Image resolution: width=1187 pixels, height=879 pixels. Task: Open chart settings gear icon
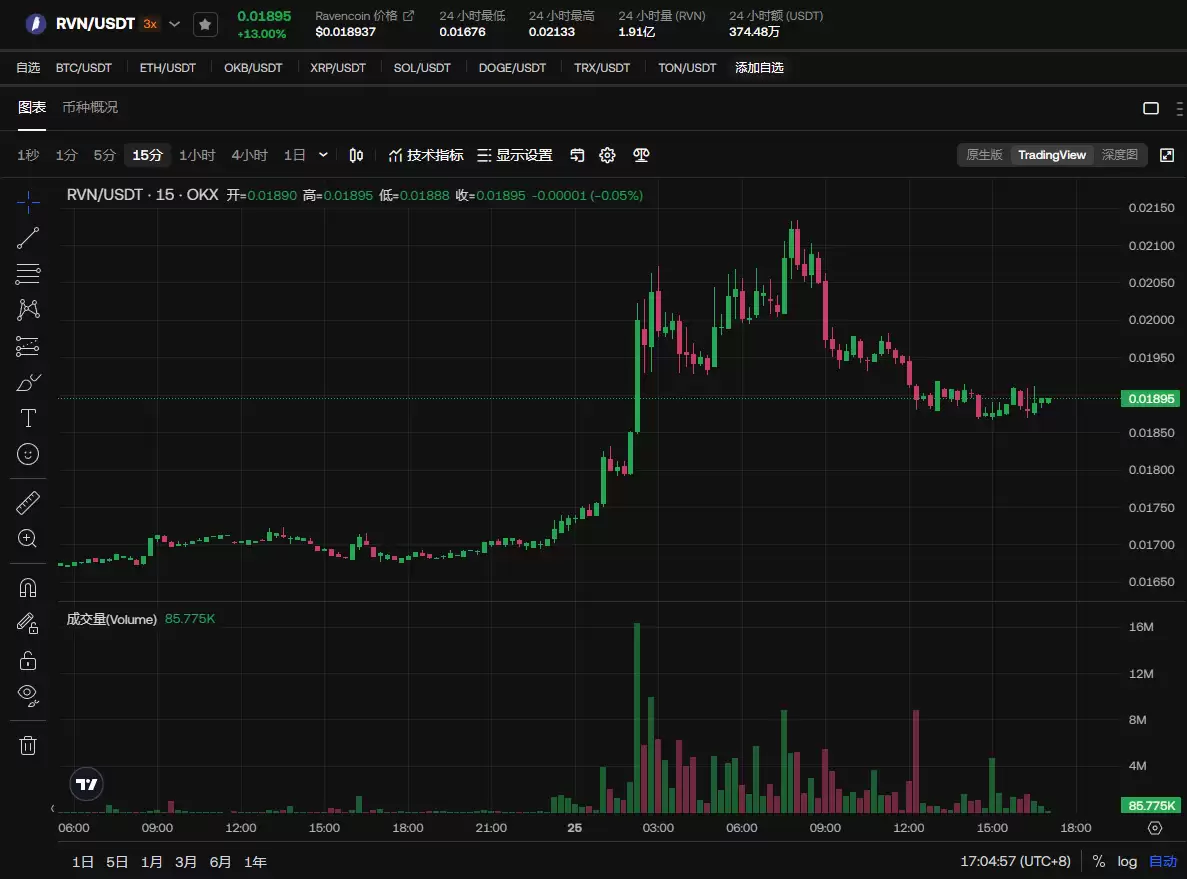pyautogui.click(x=607, y=155)
